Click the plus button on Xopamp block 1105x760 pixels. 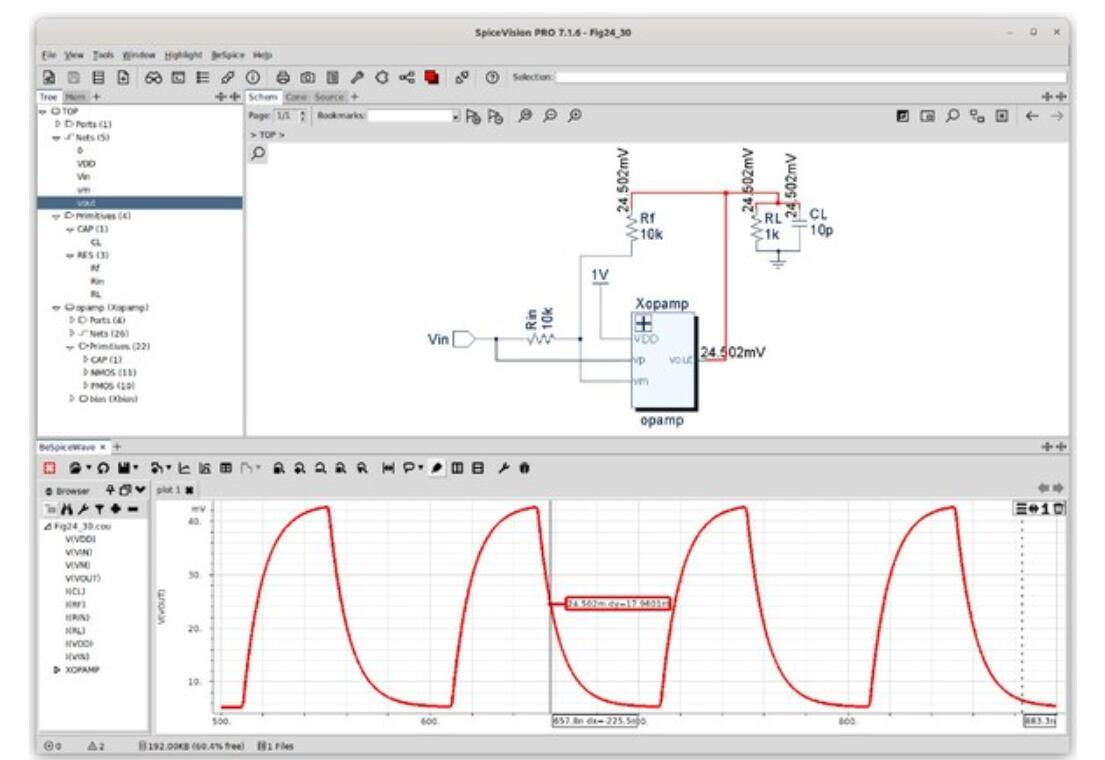tap(643, 323)
